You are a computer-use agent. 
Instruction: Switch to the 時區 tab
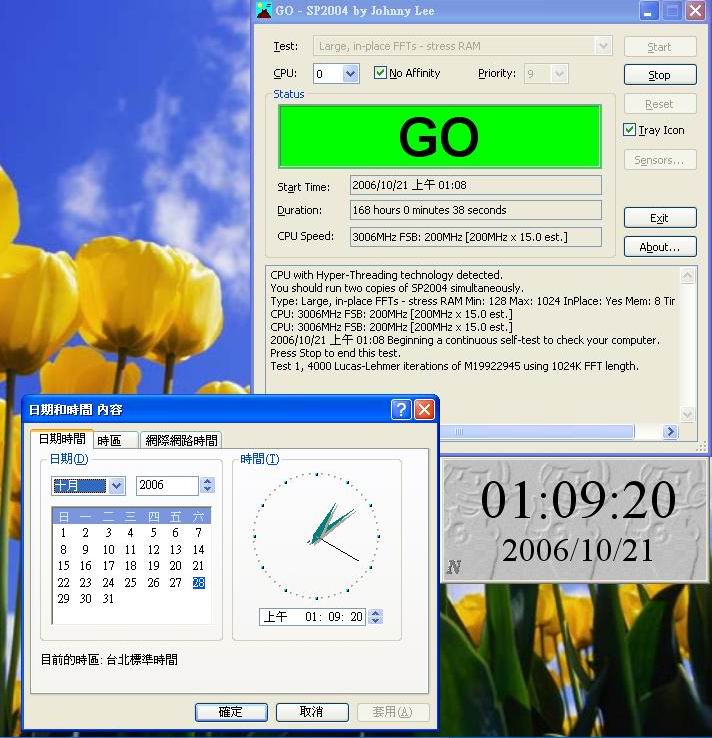click(116, 441)
